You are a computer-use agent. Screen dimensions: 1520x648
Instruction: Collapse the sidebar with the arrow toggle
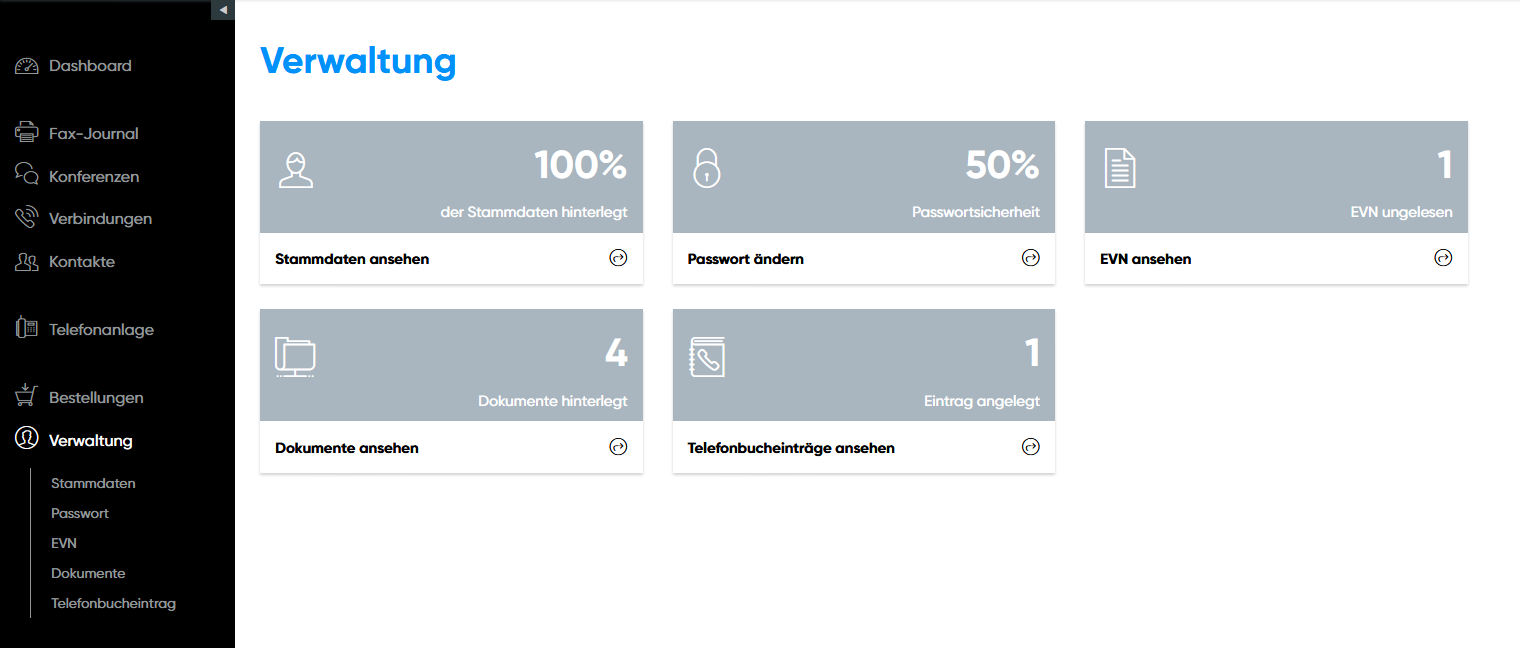223,10
